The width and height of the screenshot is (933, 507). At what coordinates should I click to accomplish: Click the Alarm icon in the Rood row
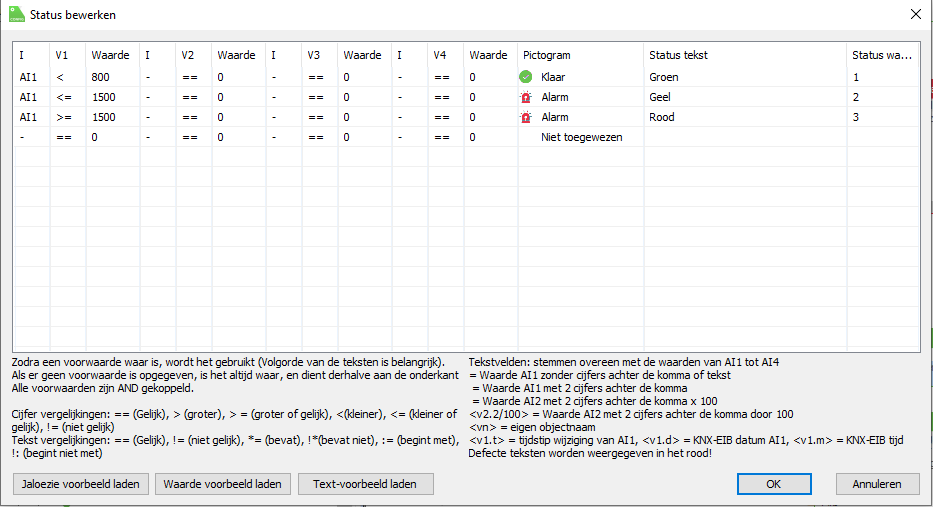pos(526,117)
